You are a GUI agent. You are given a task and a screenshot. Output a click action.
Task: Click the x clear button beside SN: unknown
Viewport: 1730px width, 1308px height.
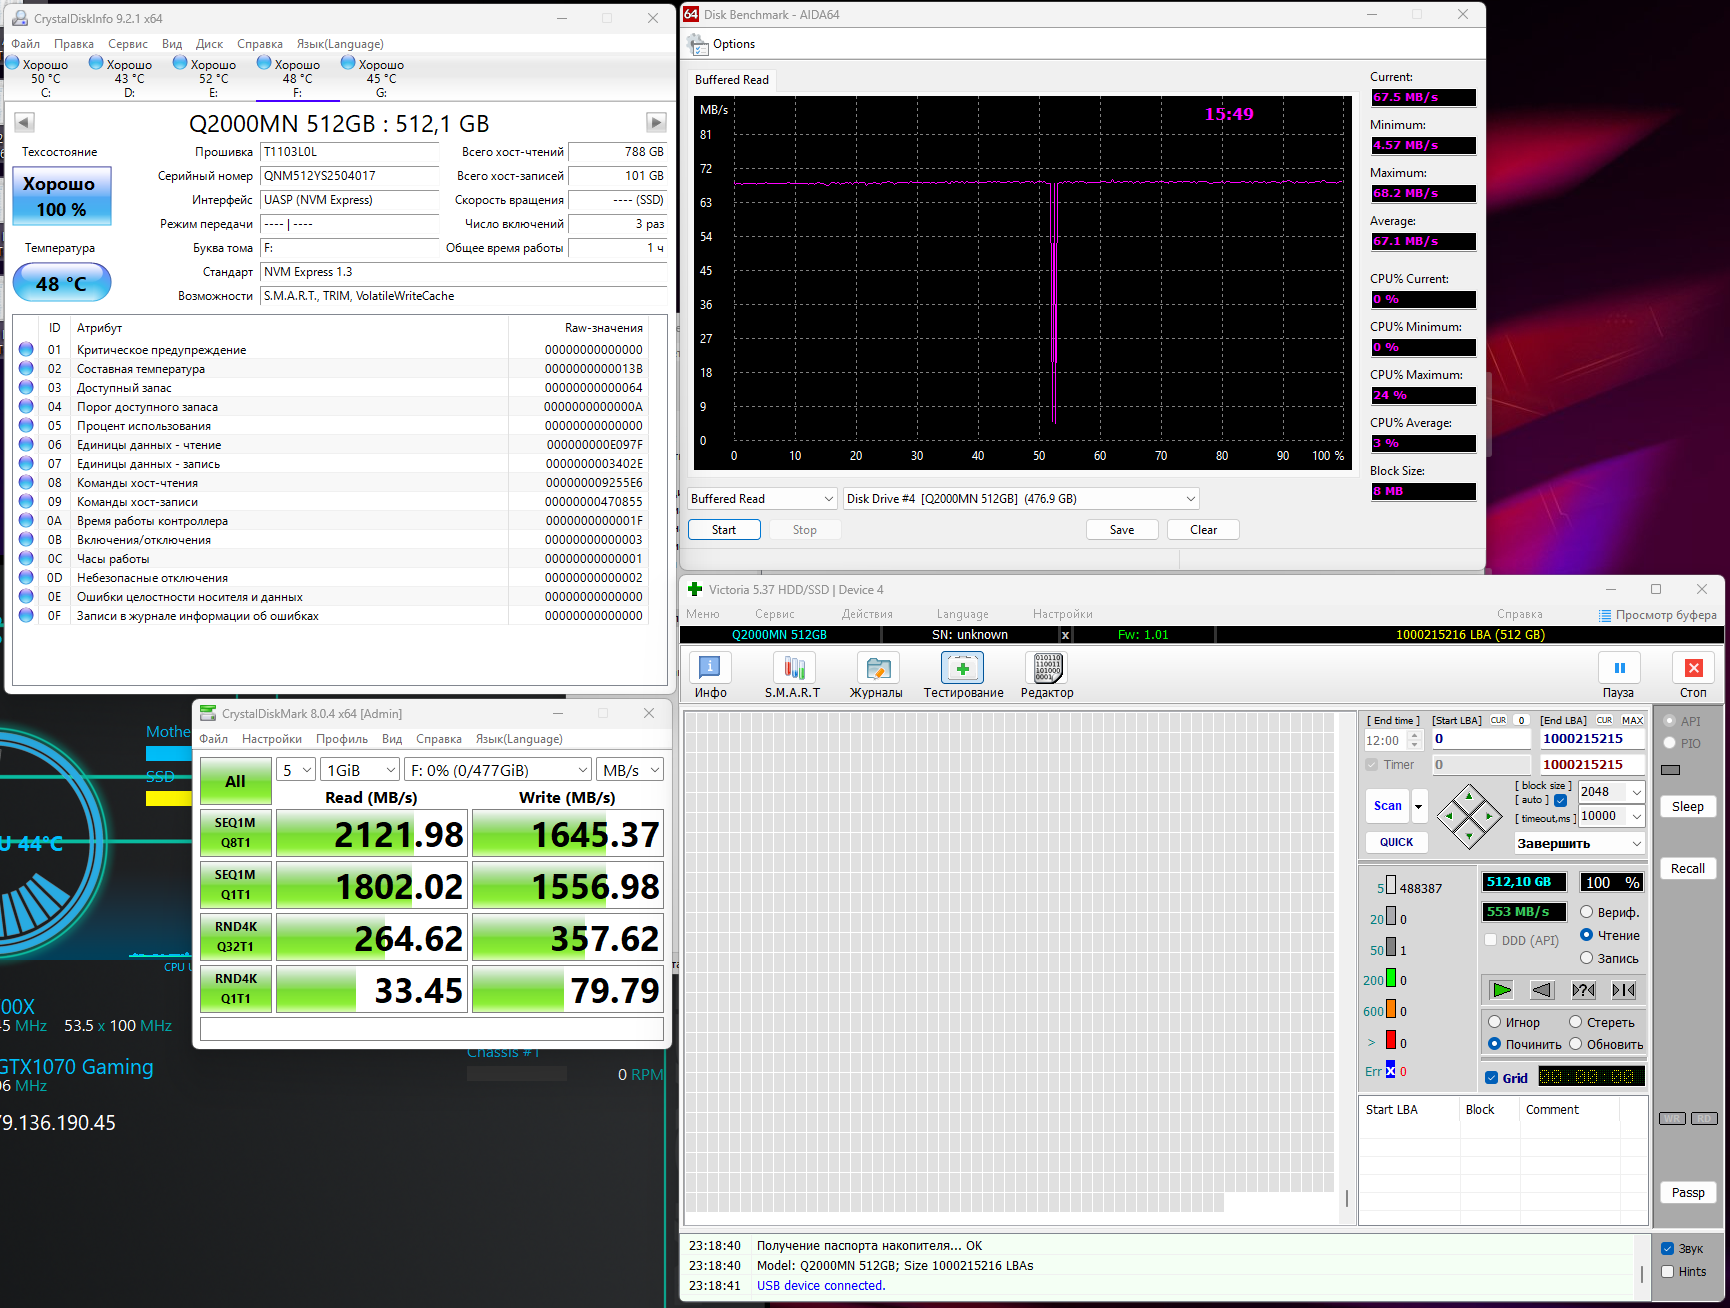[x=1065, y=635]
